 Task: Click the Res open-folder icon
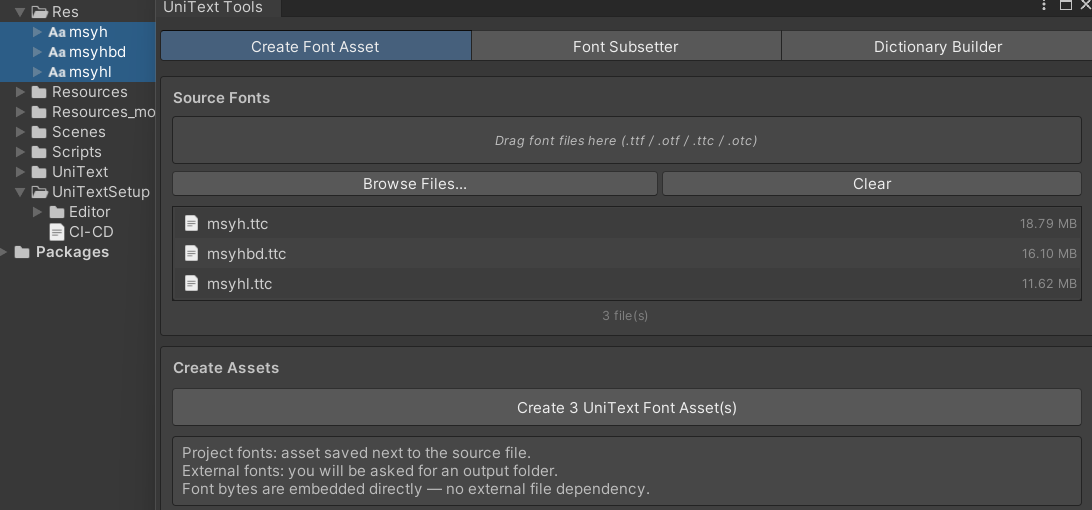click(40, 12)
